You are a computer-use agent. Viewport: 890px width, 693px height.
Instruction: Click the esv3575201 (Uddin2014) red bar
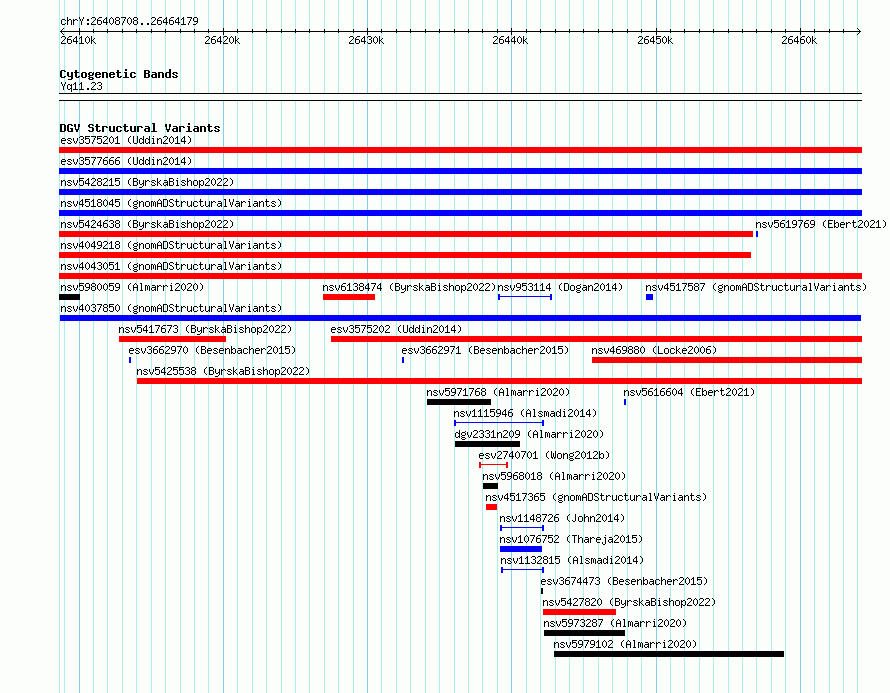[x=460, y=150]
